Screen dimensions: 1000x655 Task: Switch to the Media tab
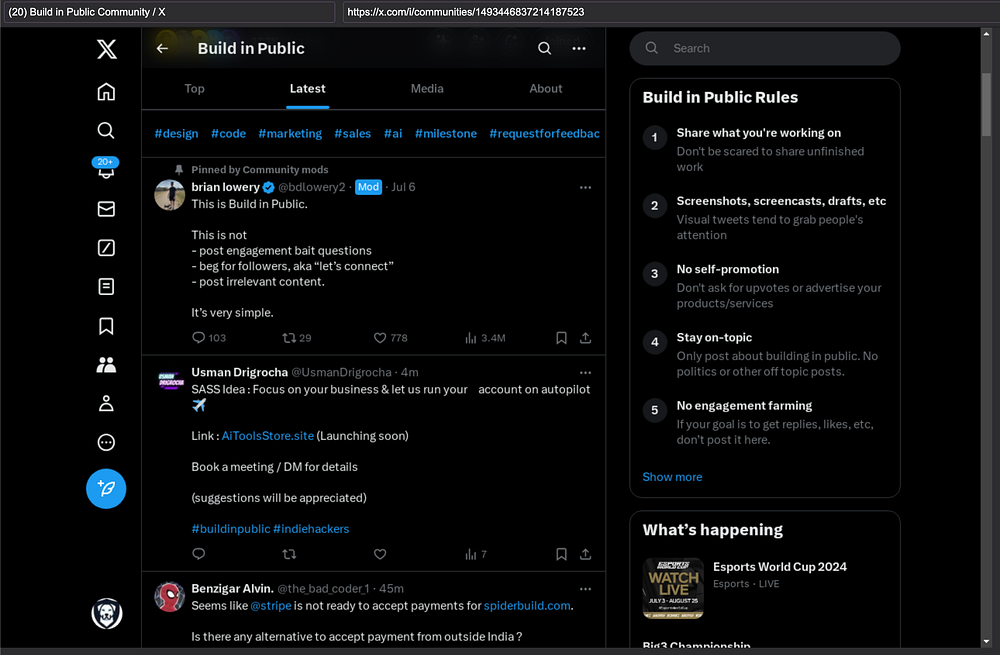tap(427, 89)
